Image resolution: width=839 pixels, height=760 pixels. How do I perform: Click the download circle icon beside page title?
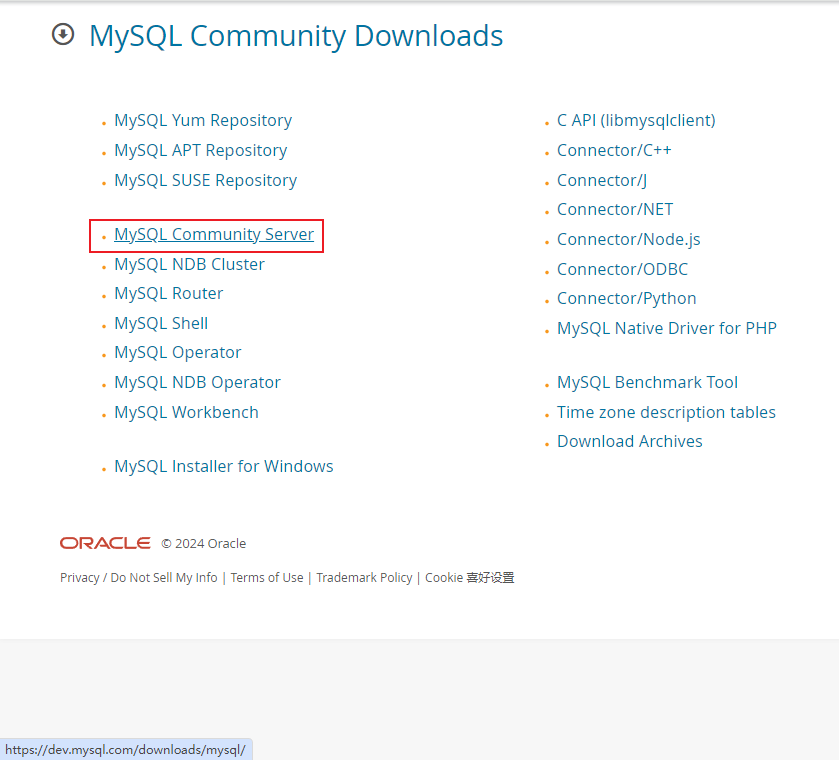click(63, 35)
